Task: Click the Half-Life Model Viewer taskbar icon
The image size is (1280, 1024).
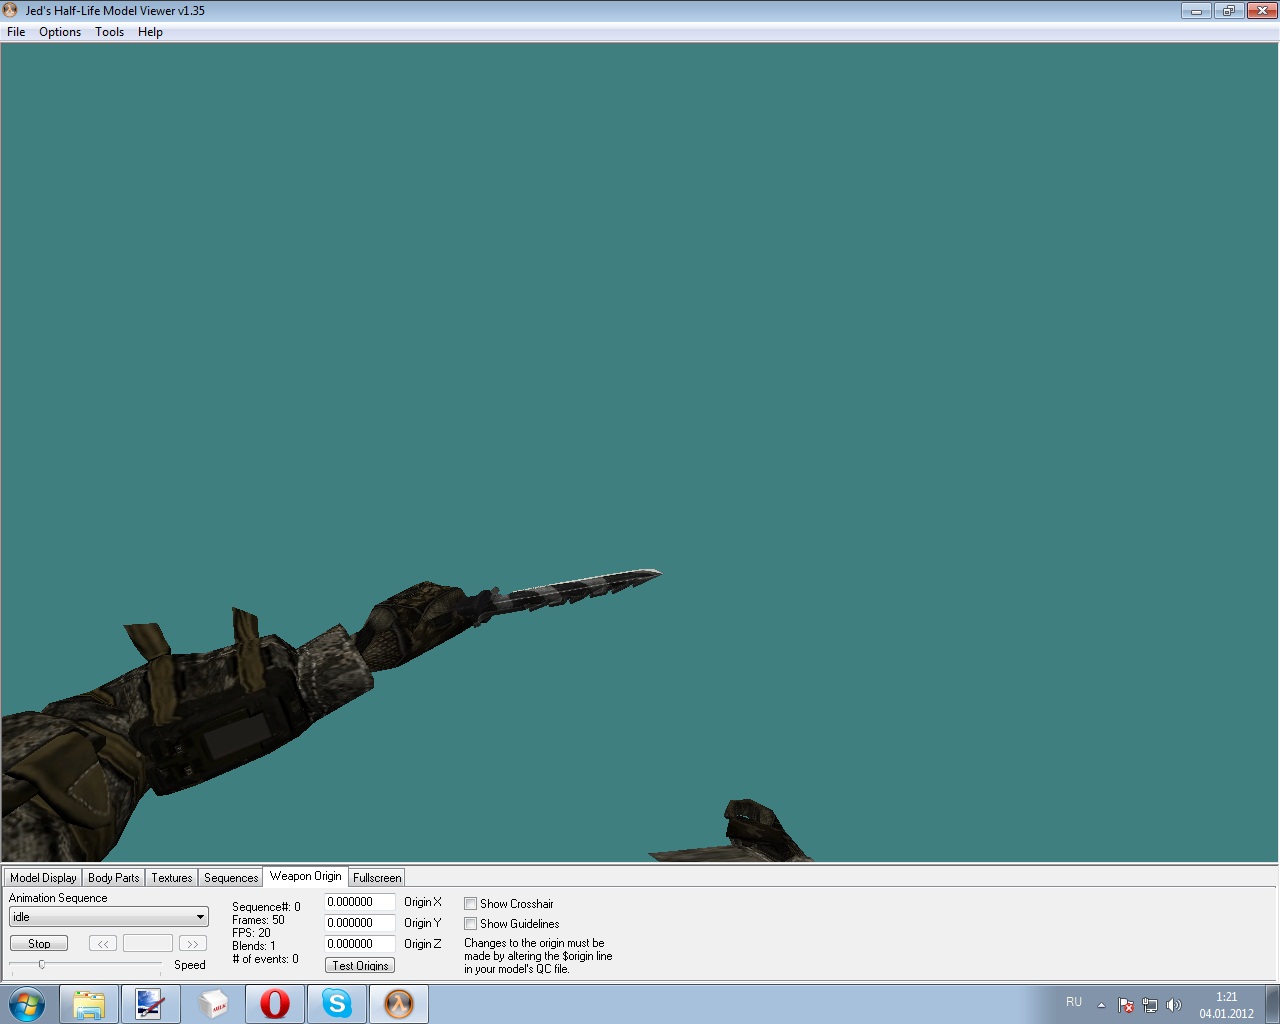Action: point(399,1004)
